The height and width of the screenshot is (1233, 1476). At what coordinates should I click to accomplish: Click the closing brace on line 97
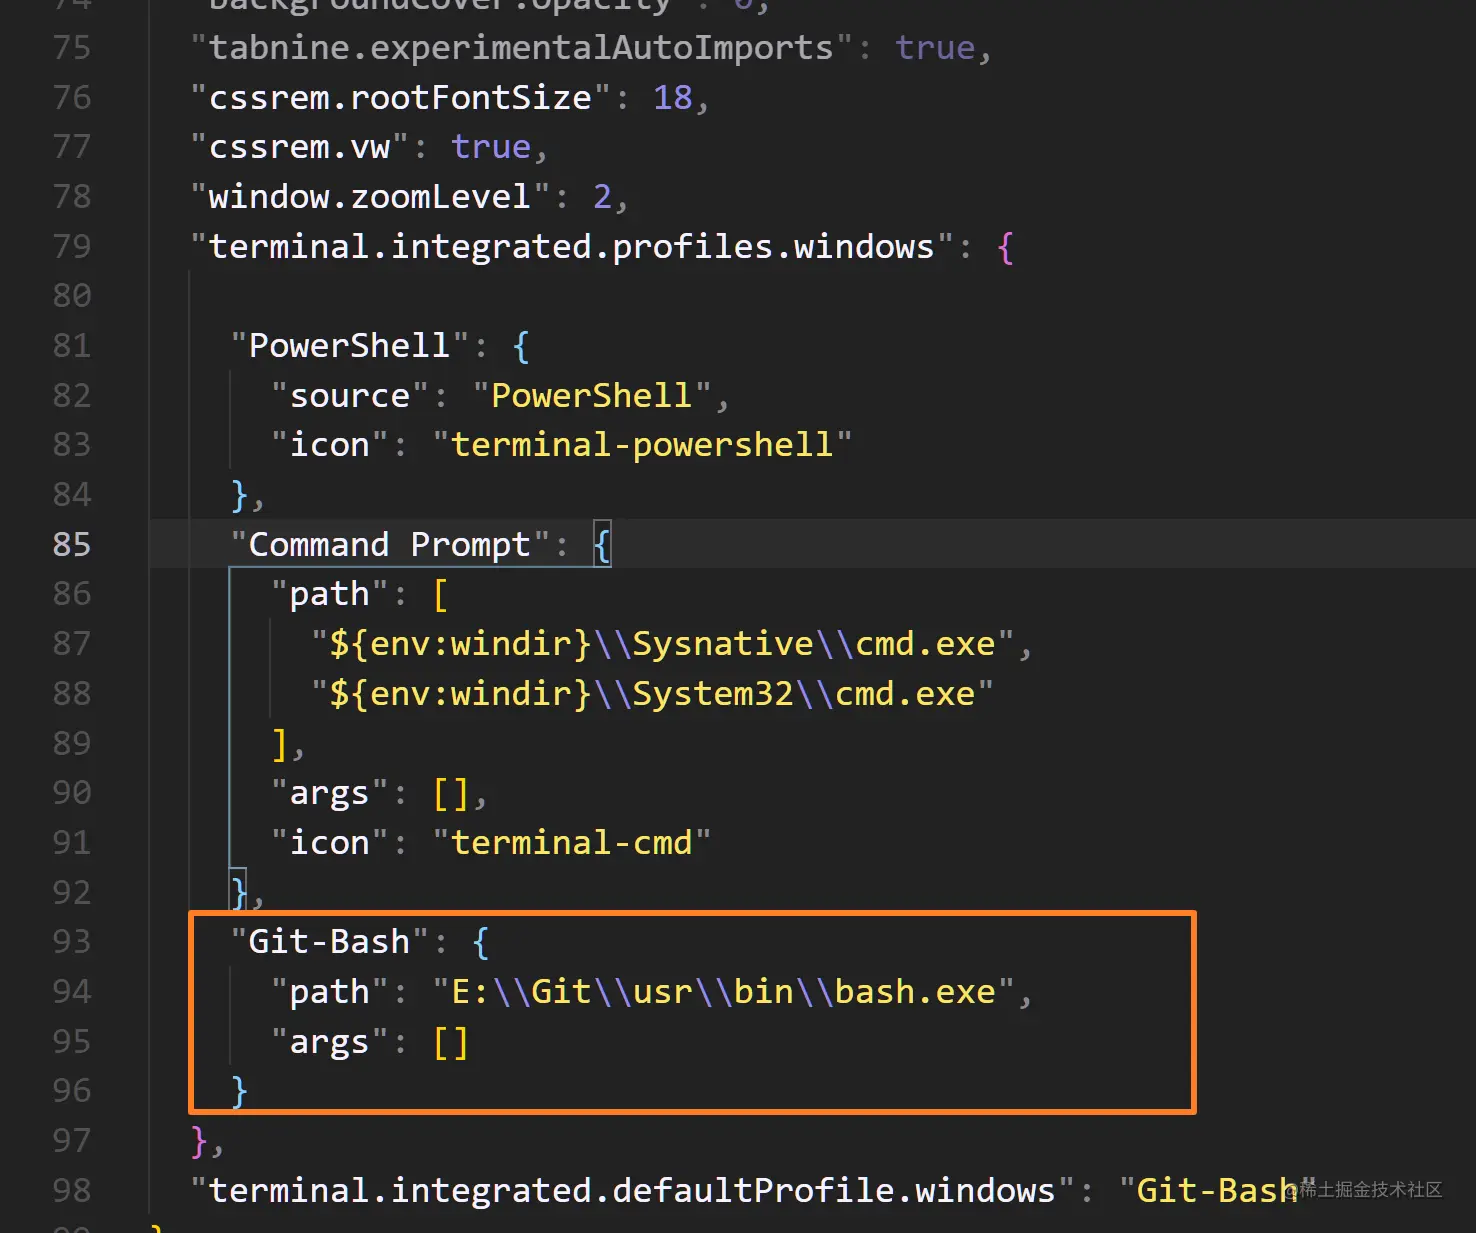pyautogui.click(x=198, y=1139)
